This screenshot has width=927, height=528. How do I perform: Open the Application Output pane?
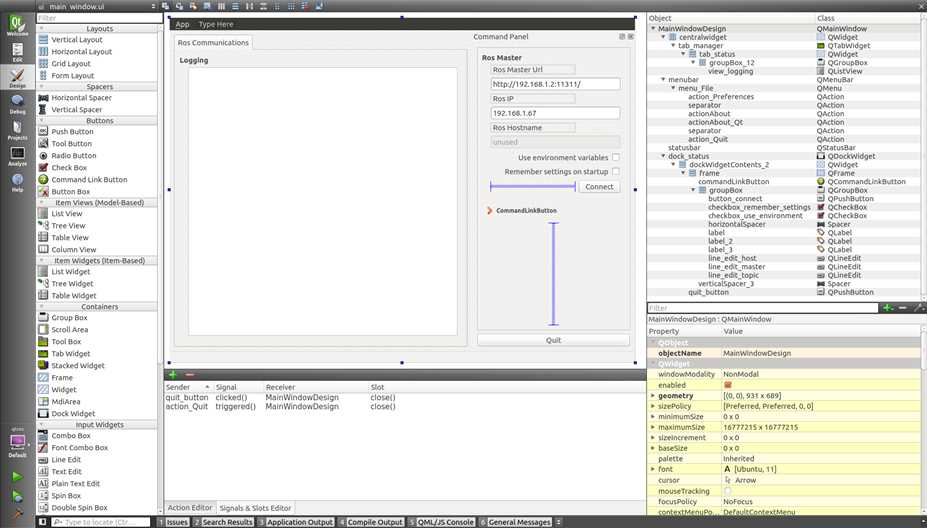click(296, 522)
